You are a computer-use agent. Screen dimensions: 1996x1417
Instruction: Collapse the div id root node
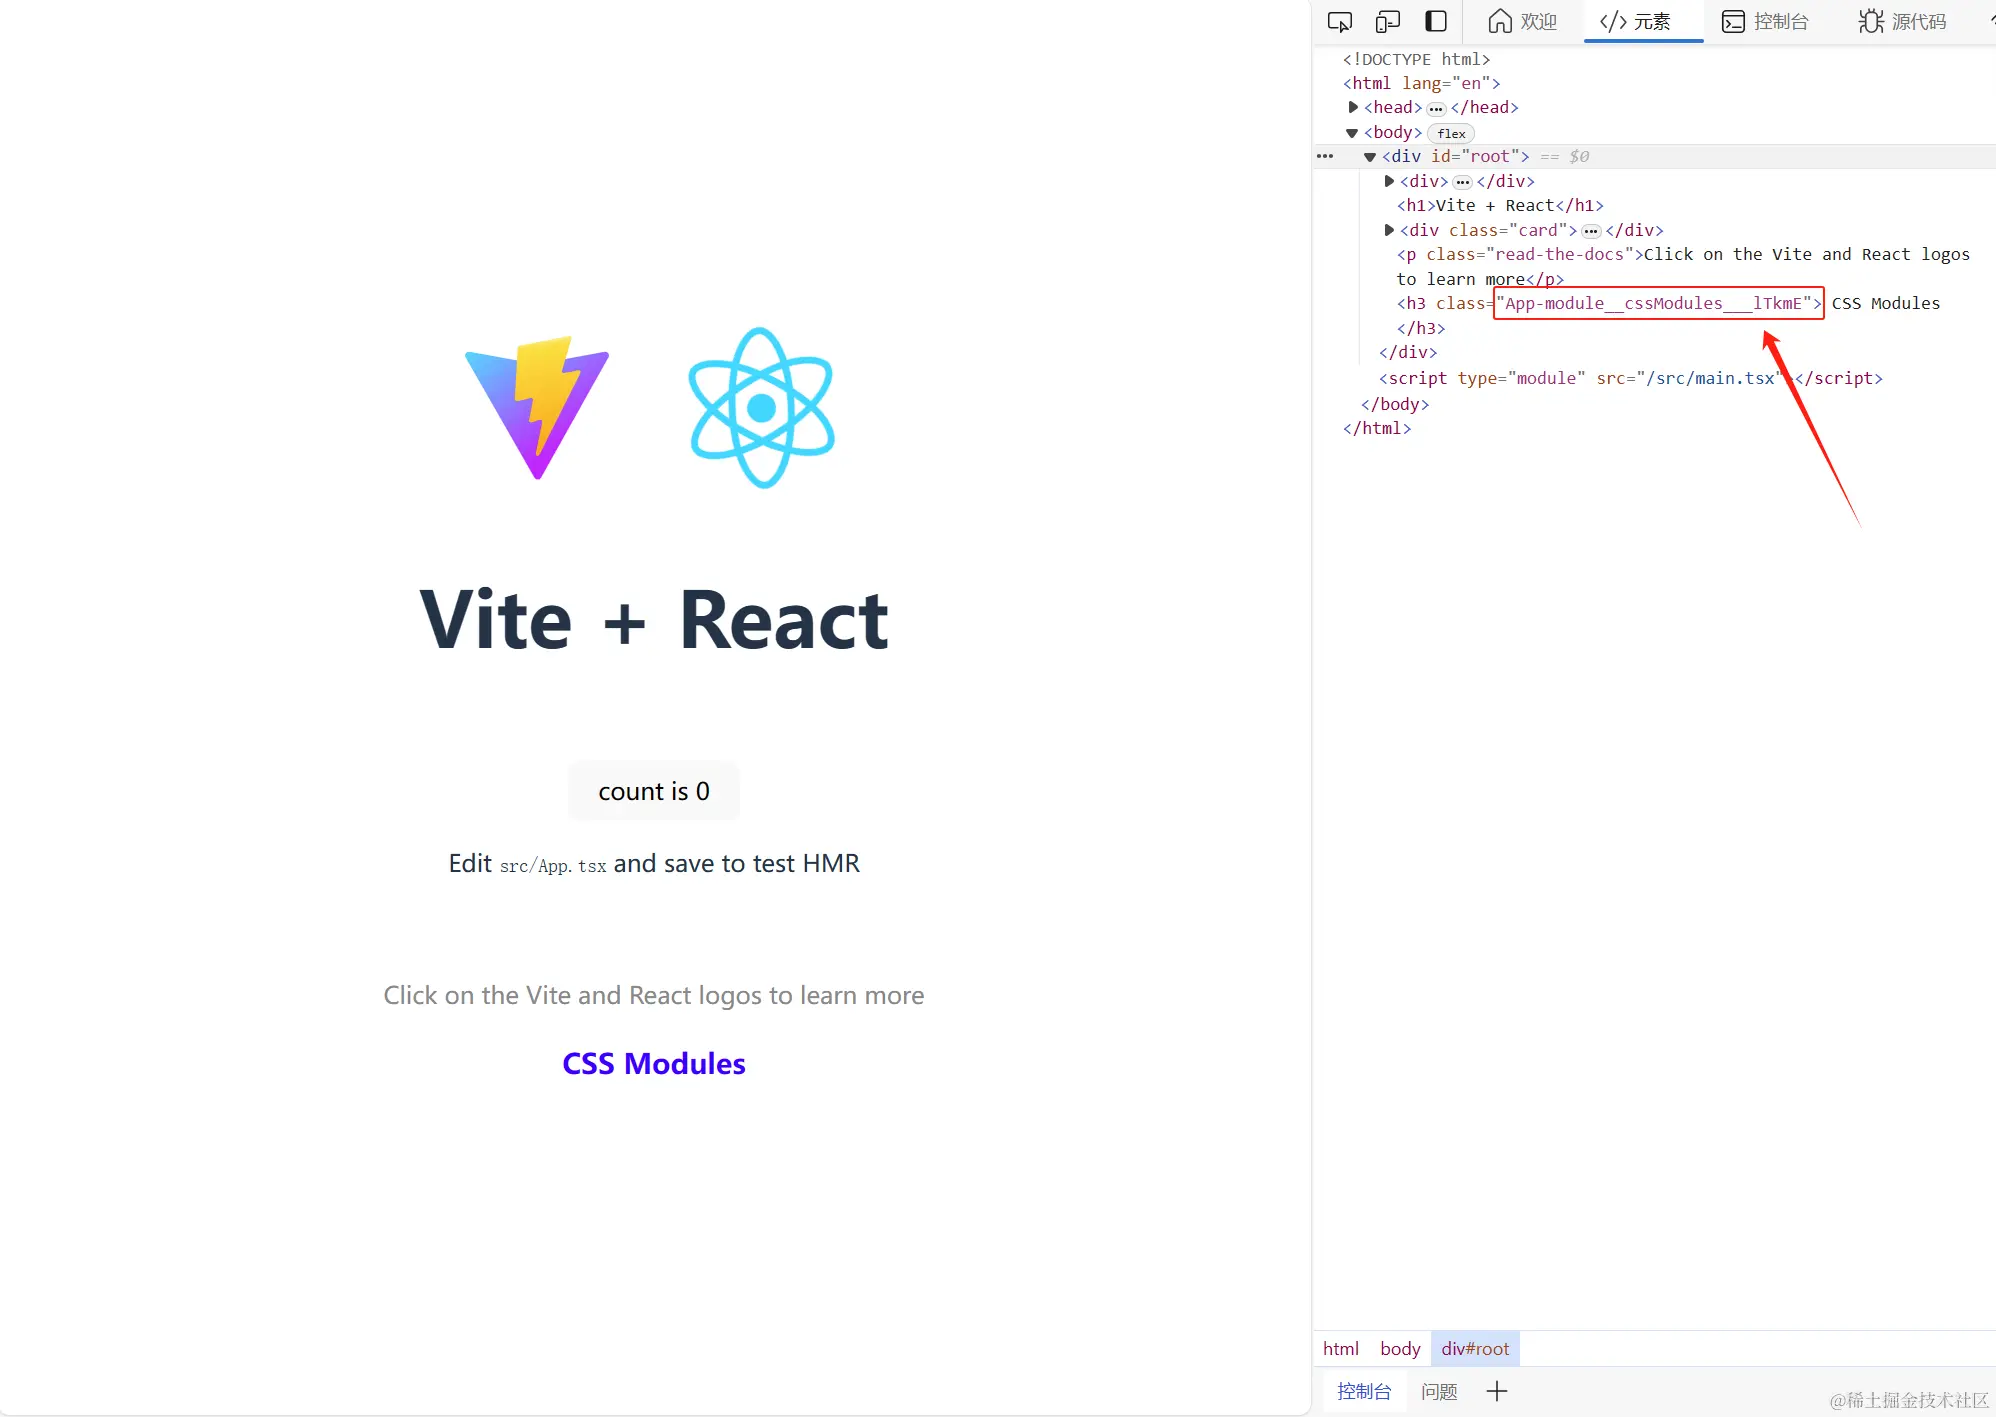coord(1370,157)
